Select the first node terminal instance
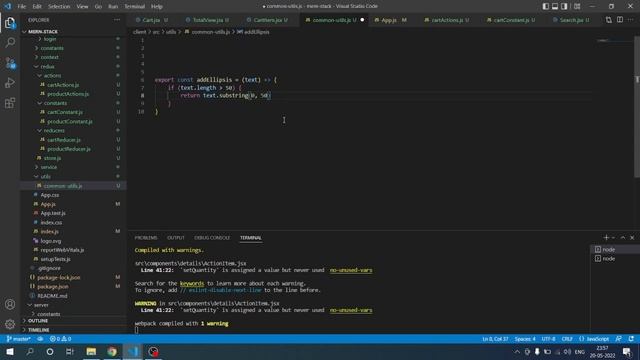This screenshot has width=640, height=360. 614,249
